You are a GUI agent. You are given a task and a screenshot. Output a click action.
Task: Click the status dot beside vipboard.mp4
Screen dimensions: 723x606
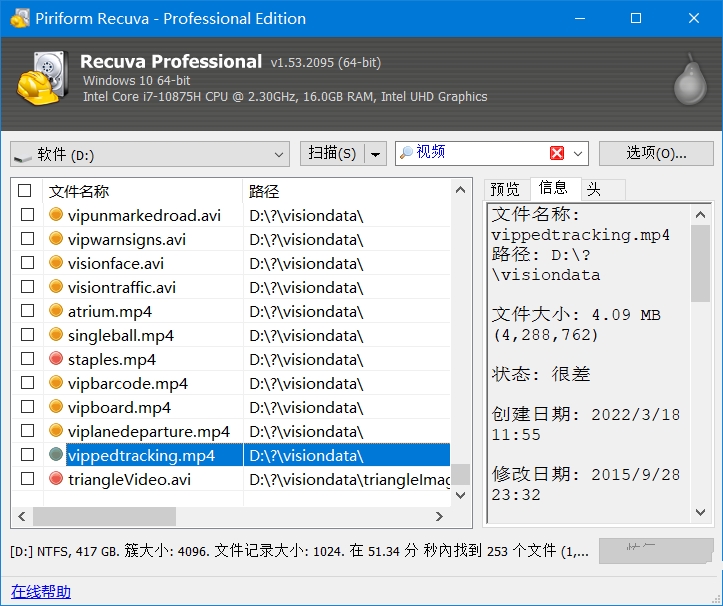(x=56, y=406)
